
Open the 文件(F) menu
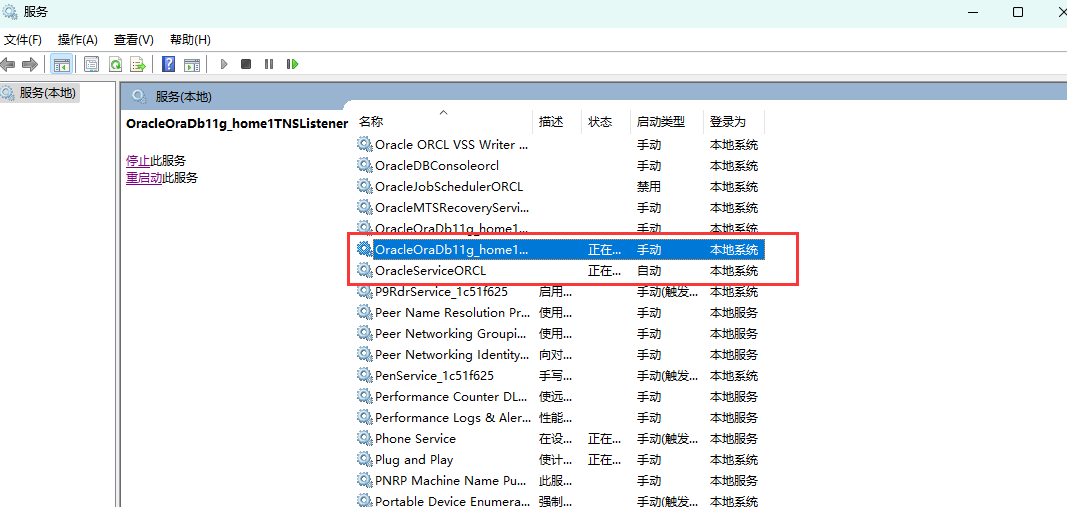(x=22, y=39)
